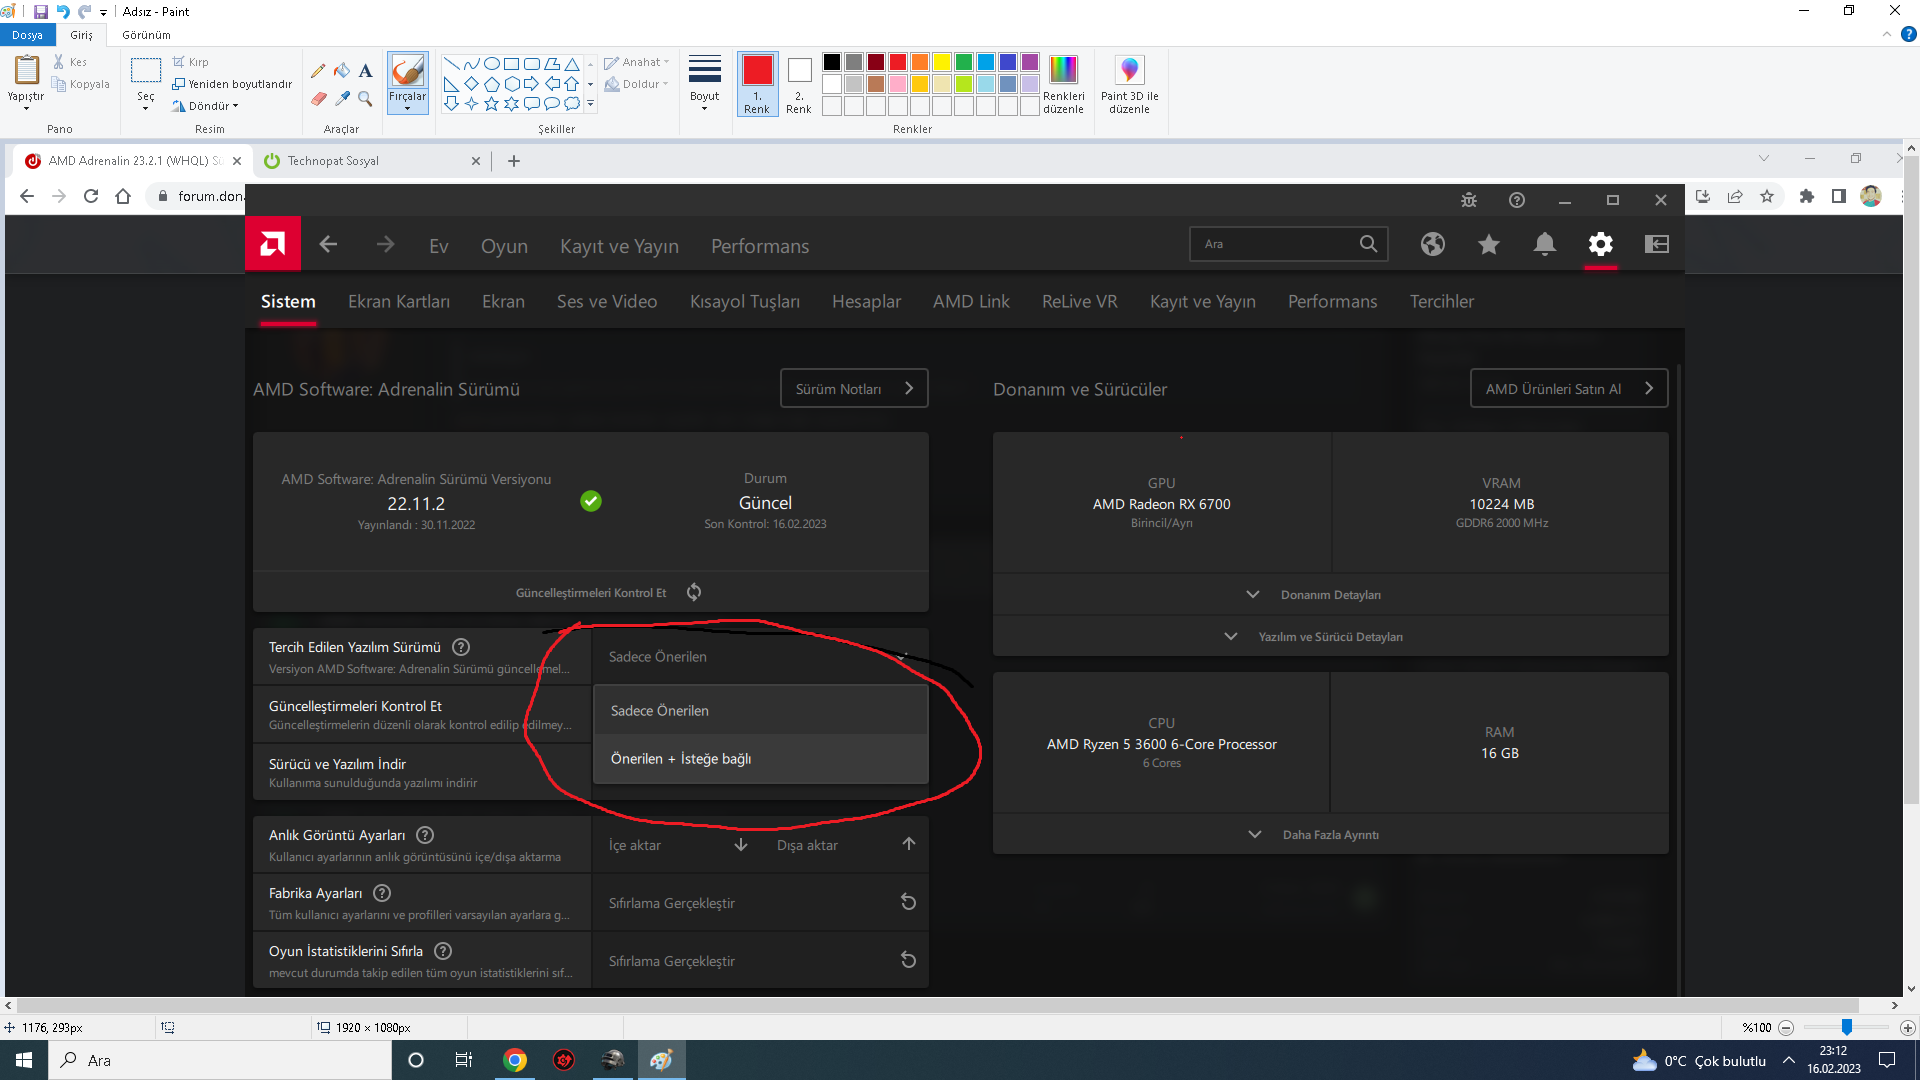The height and width of the screenshot is (1080, 1920).
Task: Expand Yazılım ve Sürücü Detayları section
Action: (1329, 637)
